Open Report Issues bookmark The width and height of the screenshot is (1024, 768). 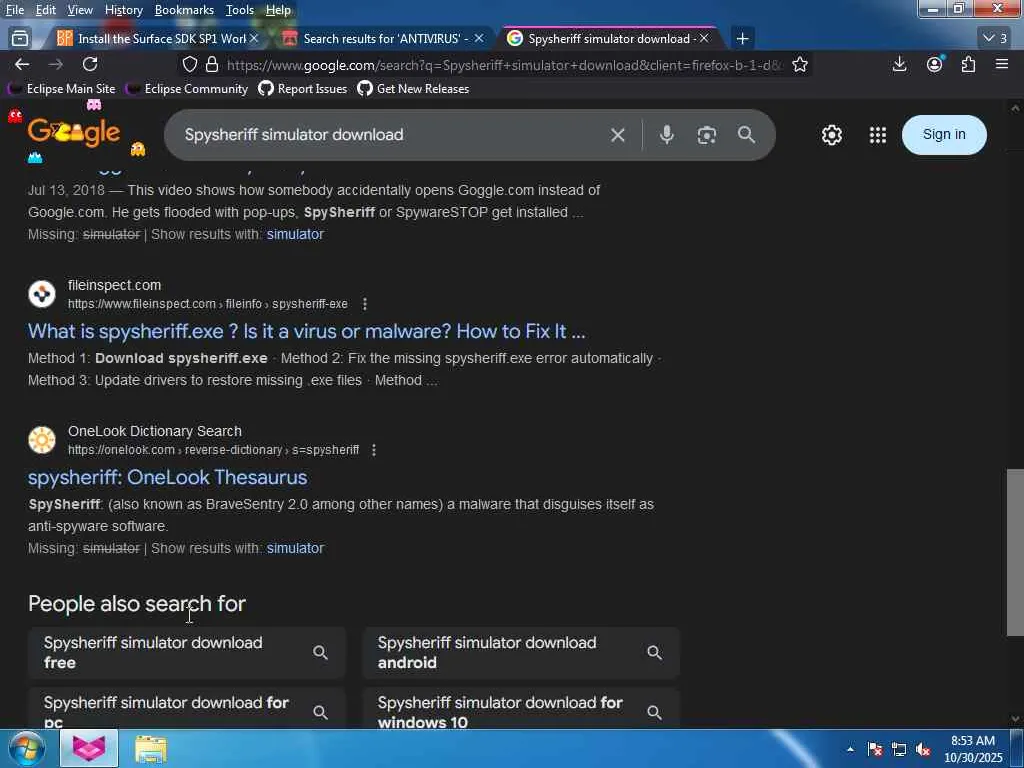(x=303, y=89)
